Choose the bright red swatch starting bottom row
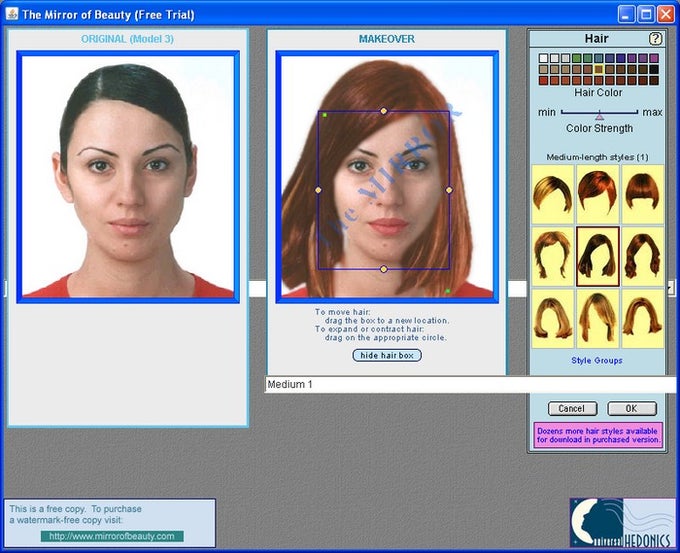Viewport: 680px width, 553px height. pyautogui.click(x=543, y=81)
